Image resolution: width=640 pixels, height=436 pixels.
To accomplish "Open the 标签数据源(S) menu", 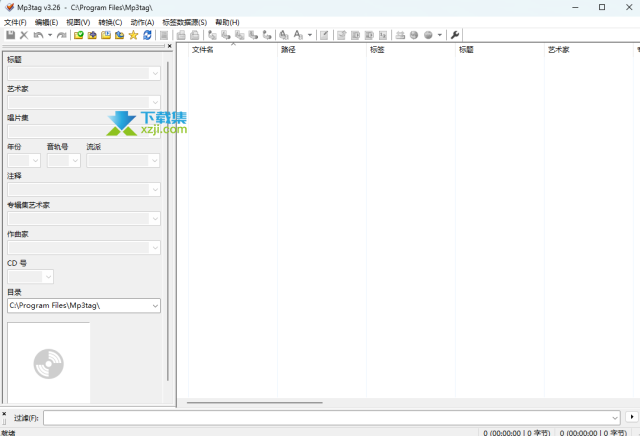I will click(x=185, y=22).
